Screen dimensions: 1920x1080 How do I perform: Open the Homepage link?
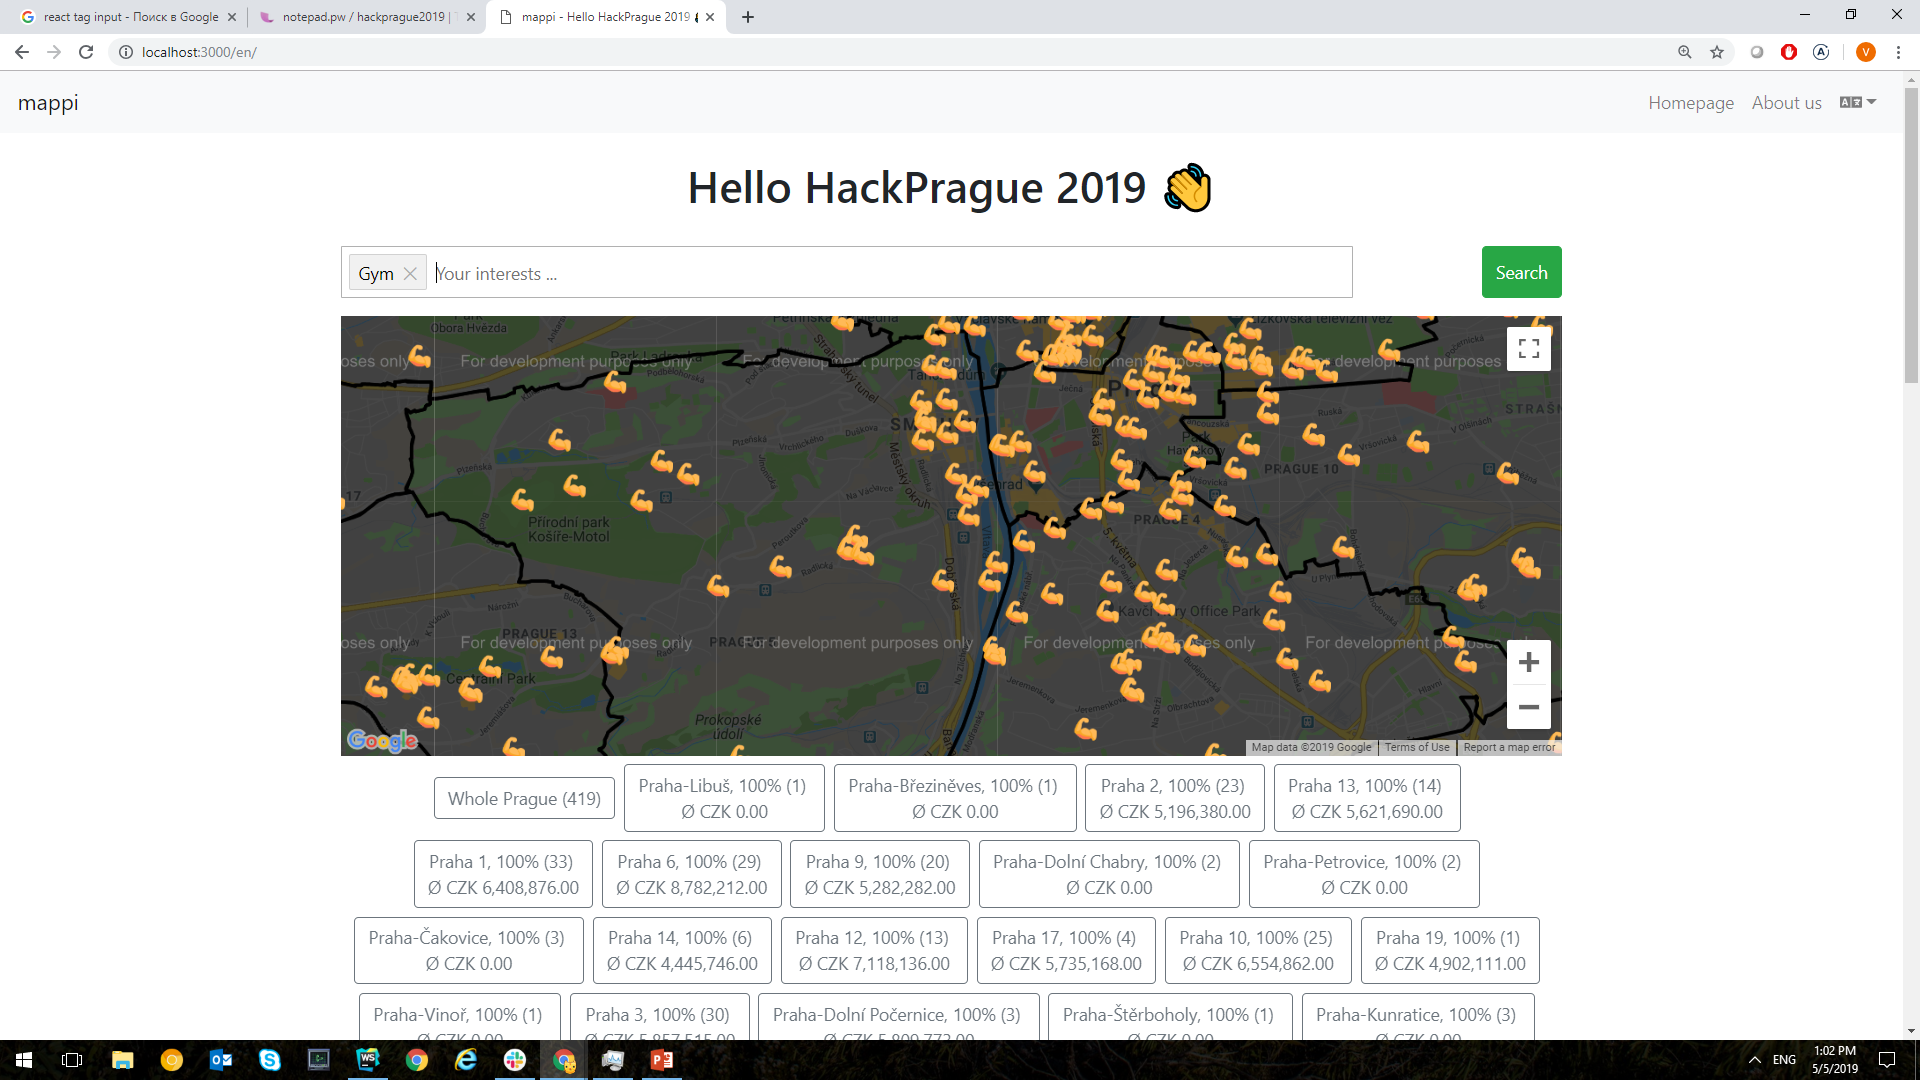[1691, 103]
